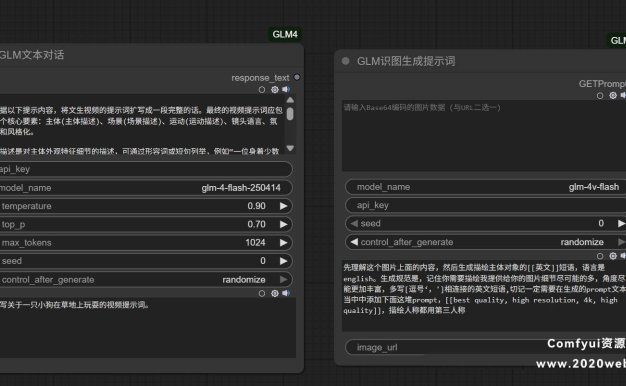This screenshot has width=626, height=386.
Task: Click previous arrow on right node control_after_generate
Action: coord(354,242)
